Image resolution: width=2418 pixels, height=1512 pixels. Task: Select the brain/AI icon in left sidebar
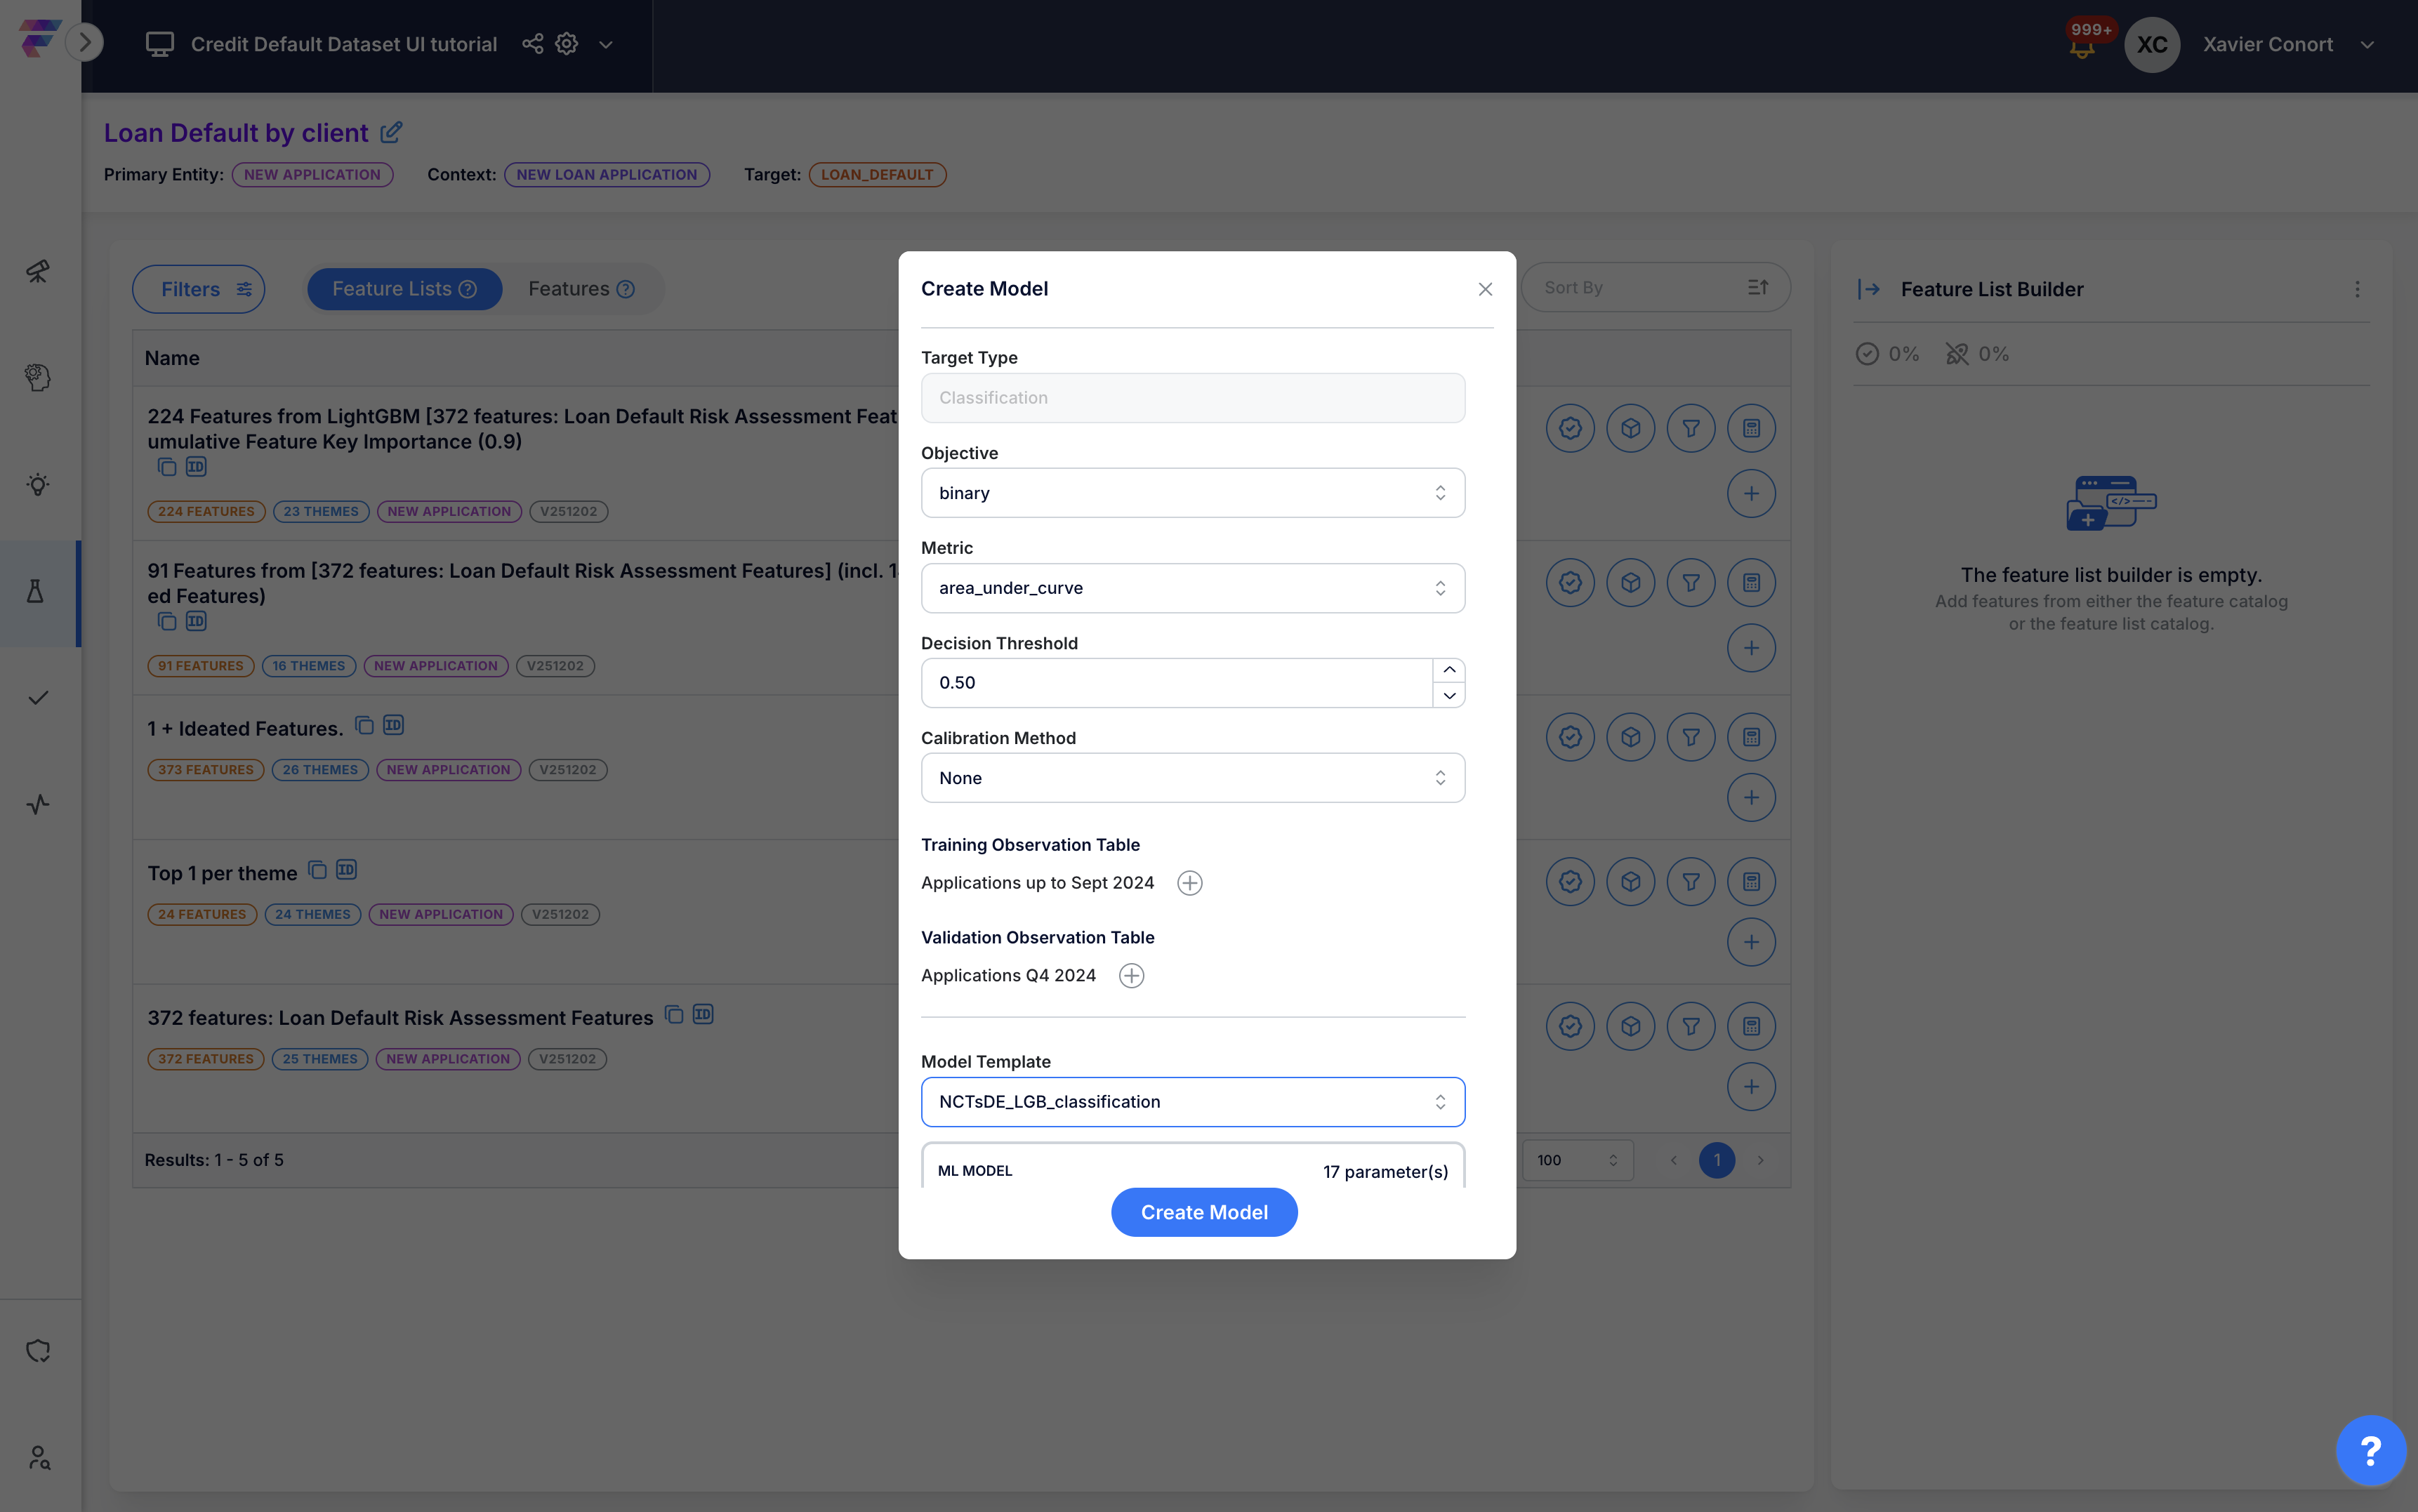[x=38, y=377]
